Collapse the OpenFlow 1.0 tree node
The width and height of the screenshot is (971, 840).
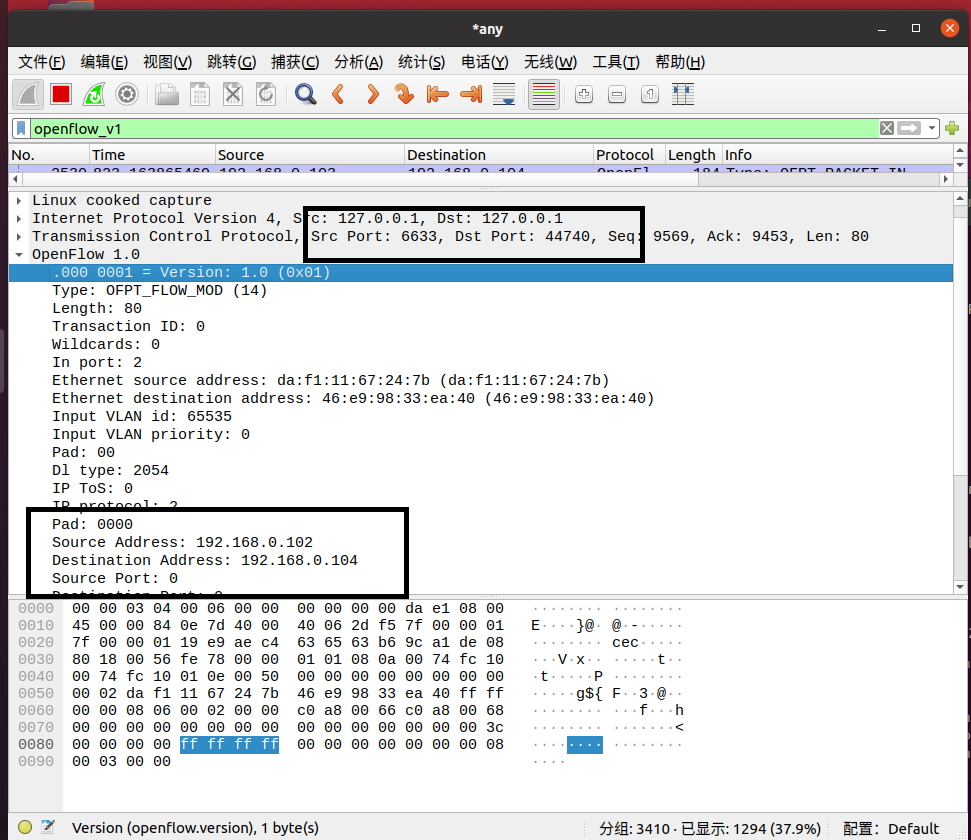click(19, 255)
